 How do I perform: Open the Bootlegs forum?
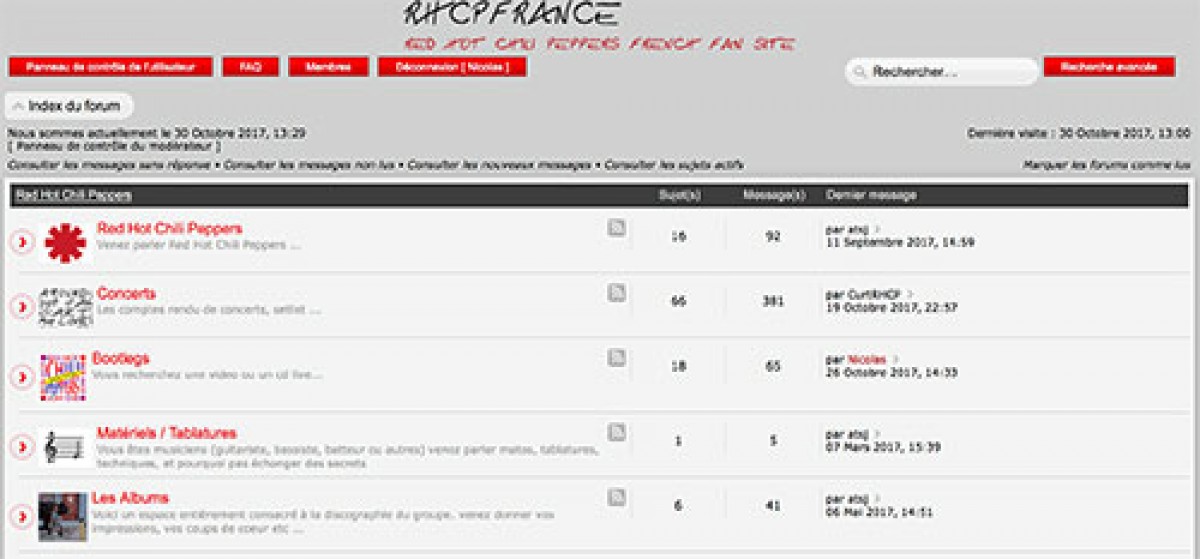(x=121, y=358)
